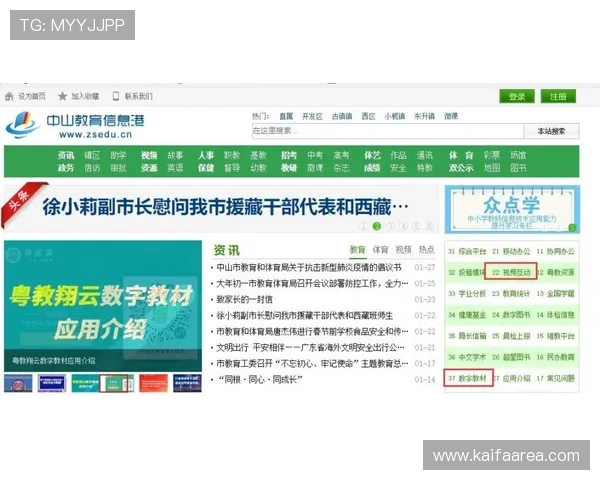The image size is (600, 480).
Task: Click the home icon beside 设为首页
Action: (9, 96)
